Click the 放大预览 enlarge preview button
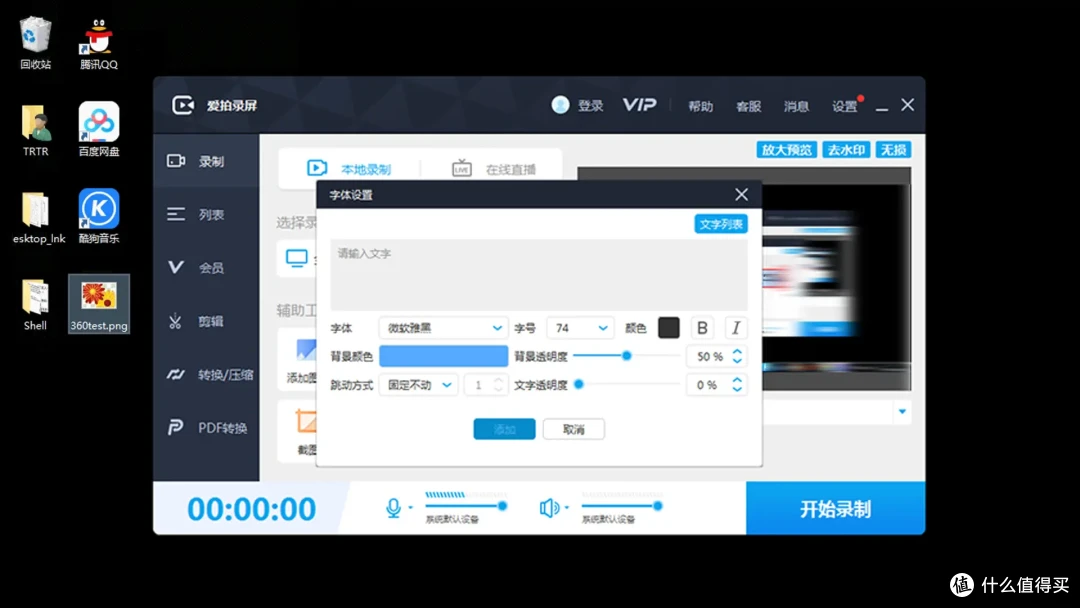1080x608 pixels. point(787,150)
